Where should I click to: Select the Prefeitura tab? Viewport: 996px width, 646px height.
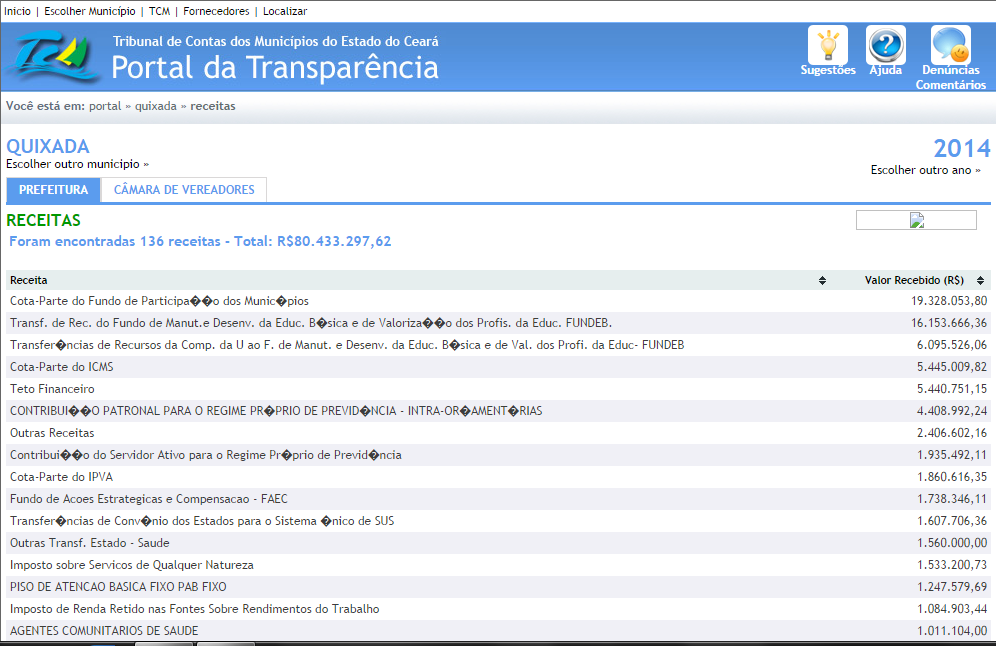click(53, 190)
